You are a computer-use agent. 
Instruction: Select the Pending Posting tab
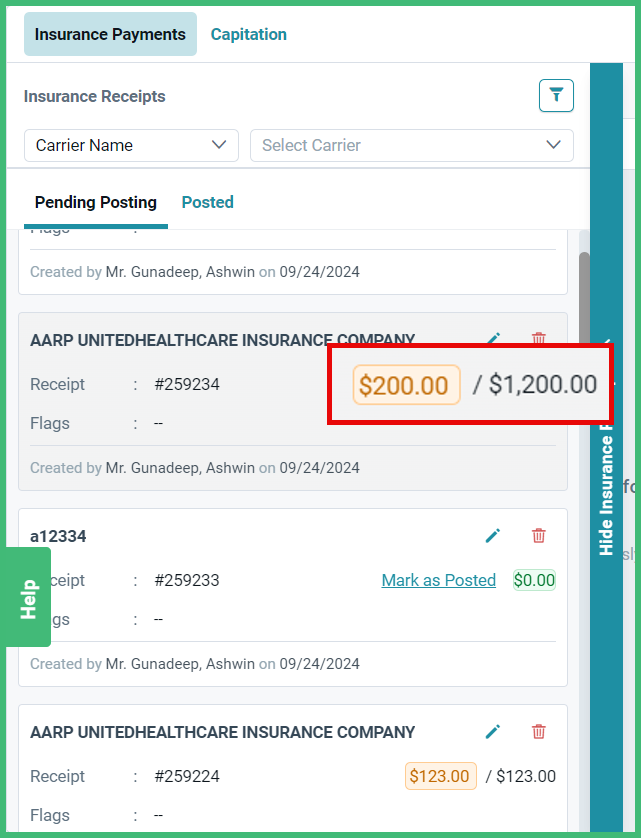[x=95, y=202]
